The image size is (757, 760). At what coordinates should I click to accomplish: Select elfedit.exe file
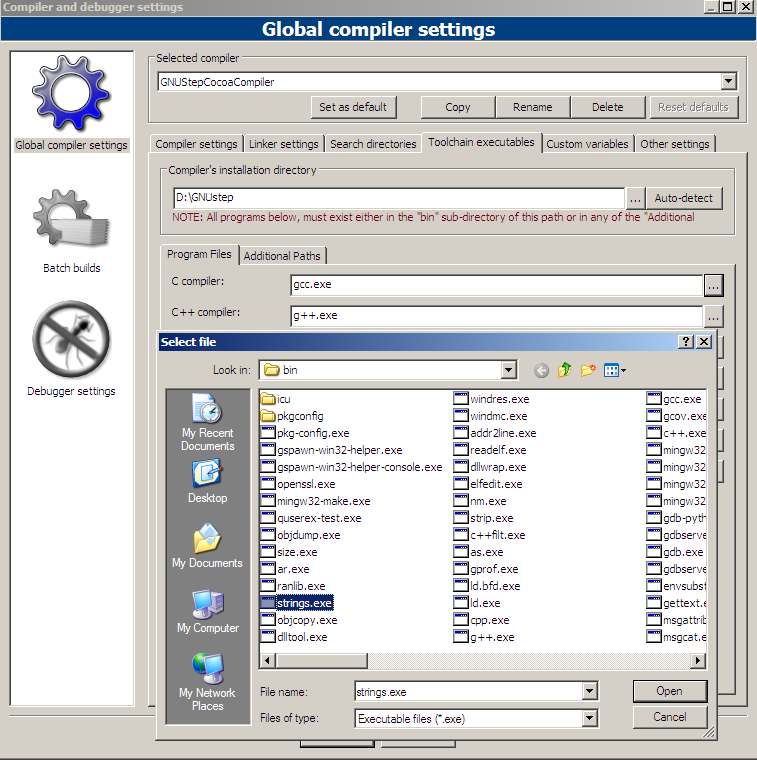click(x=488, y=484)
